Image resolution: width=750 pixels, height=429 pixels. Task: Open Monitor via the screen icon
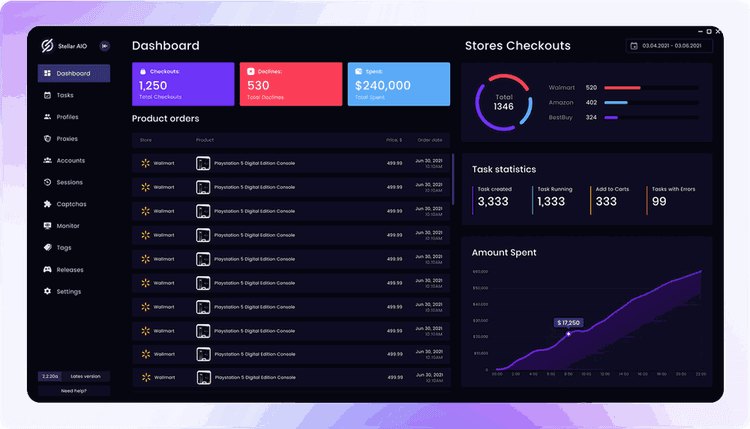click(x=47, y=226)
